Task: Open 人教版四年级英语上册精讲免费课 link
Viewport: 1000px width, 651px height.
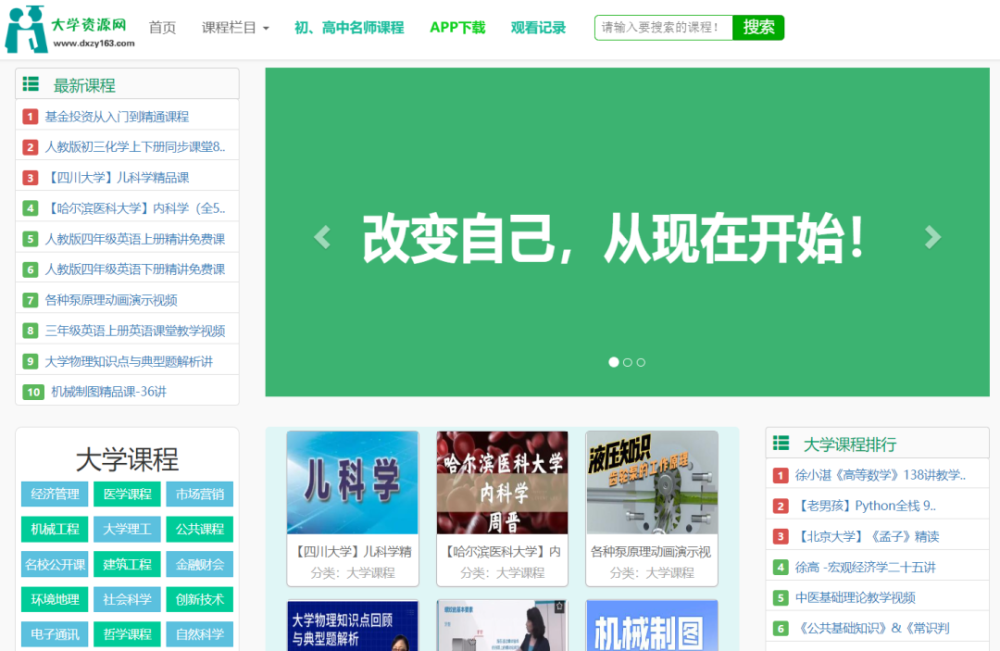Action: pyautogui.click(x=135, y=239)
